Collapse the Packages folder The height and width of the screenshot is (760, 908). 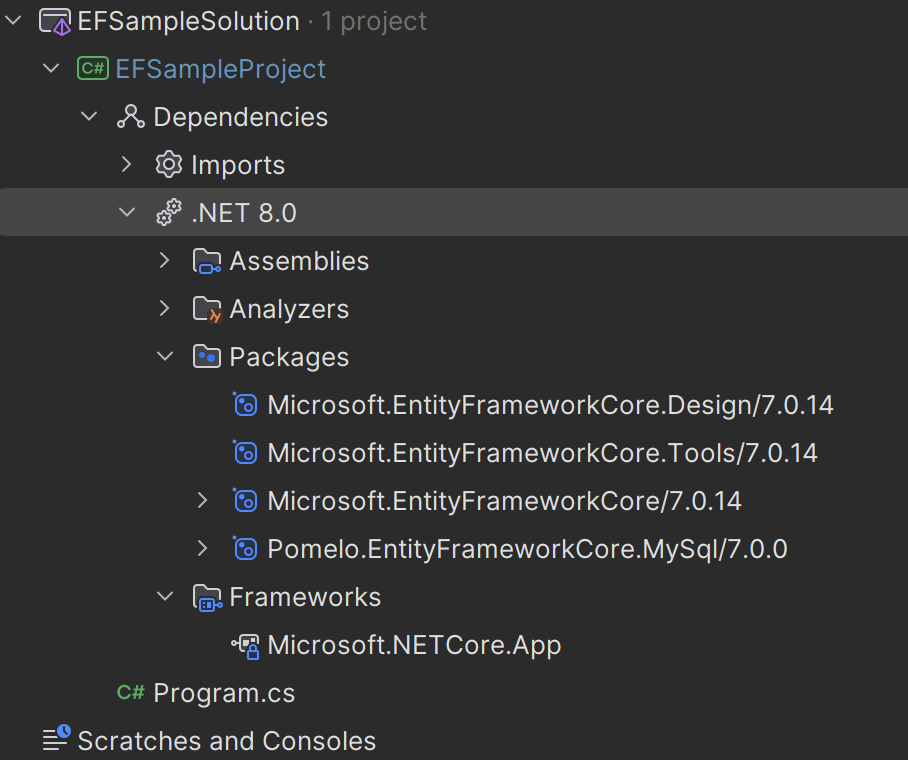165,356
